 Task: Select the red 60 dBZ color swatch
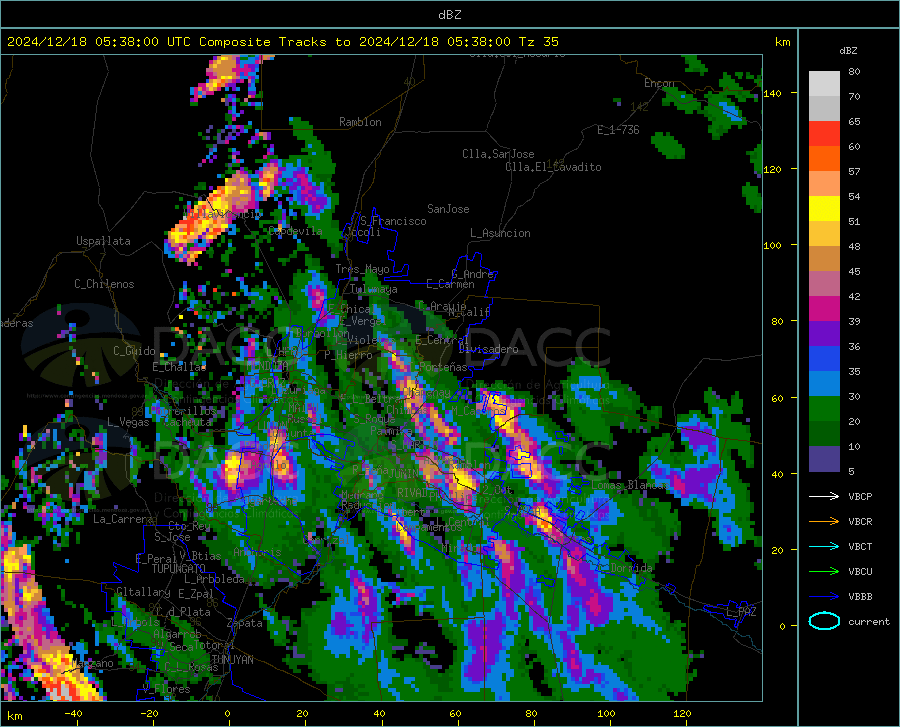click(x=824, y=134)
